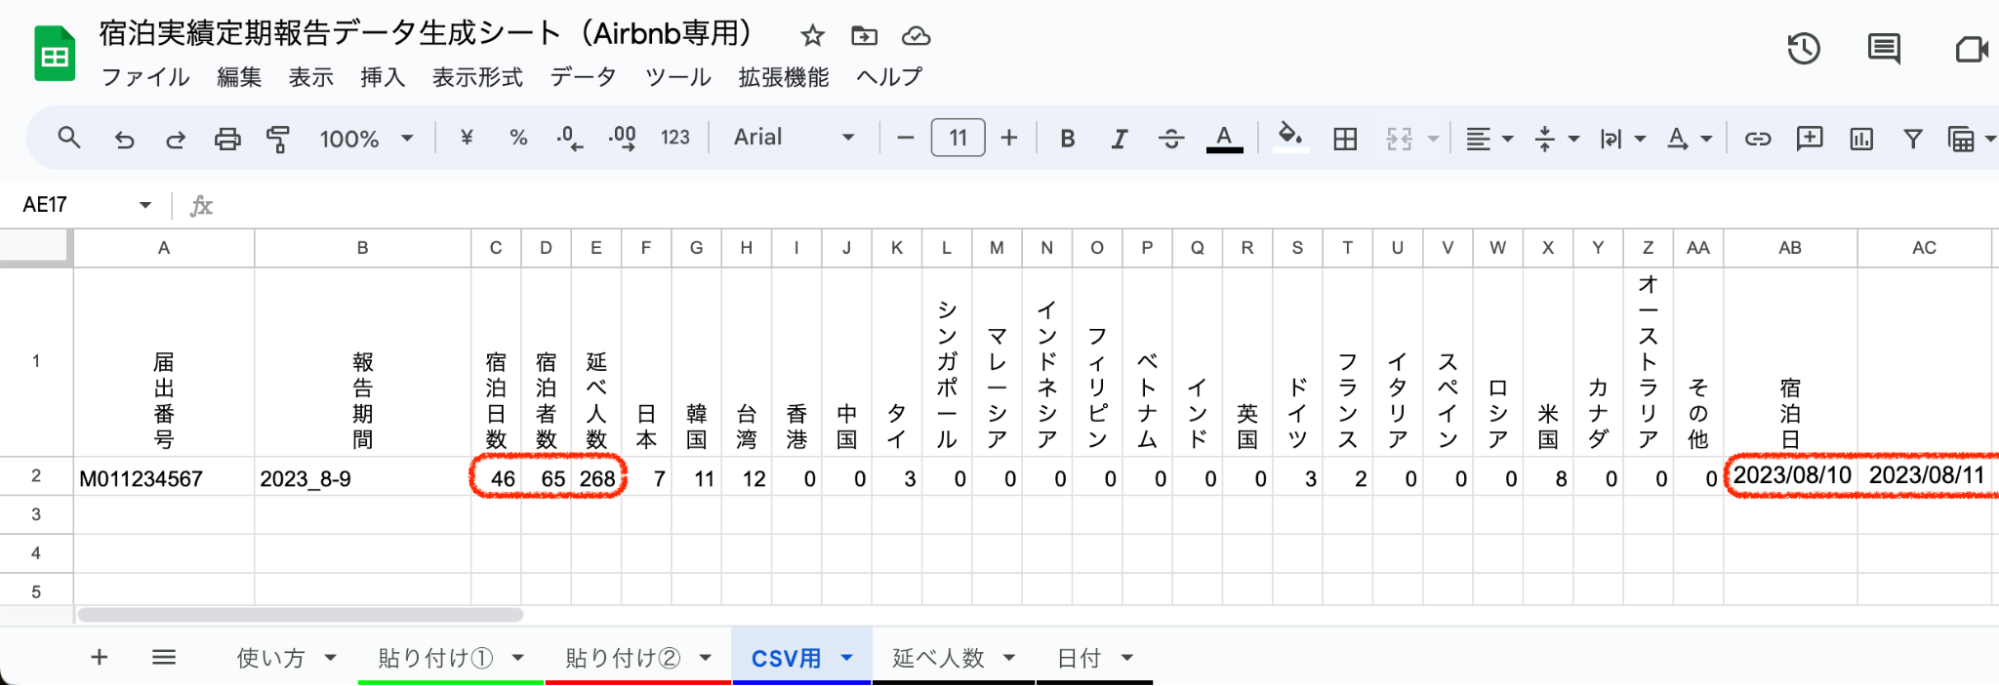Open the fill color paint bucket

[x=1289, y=136]
